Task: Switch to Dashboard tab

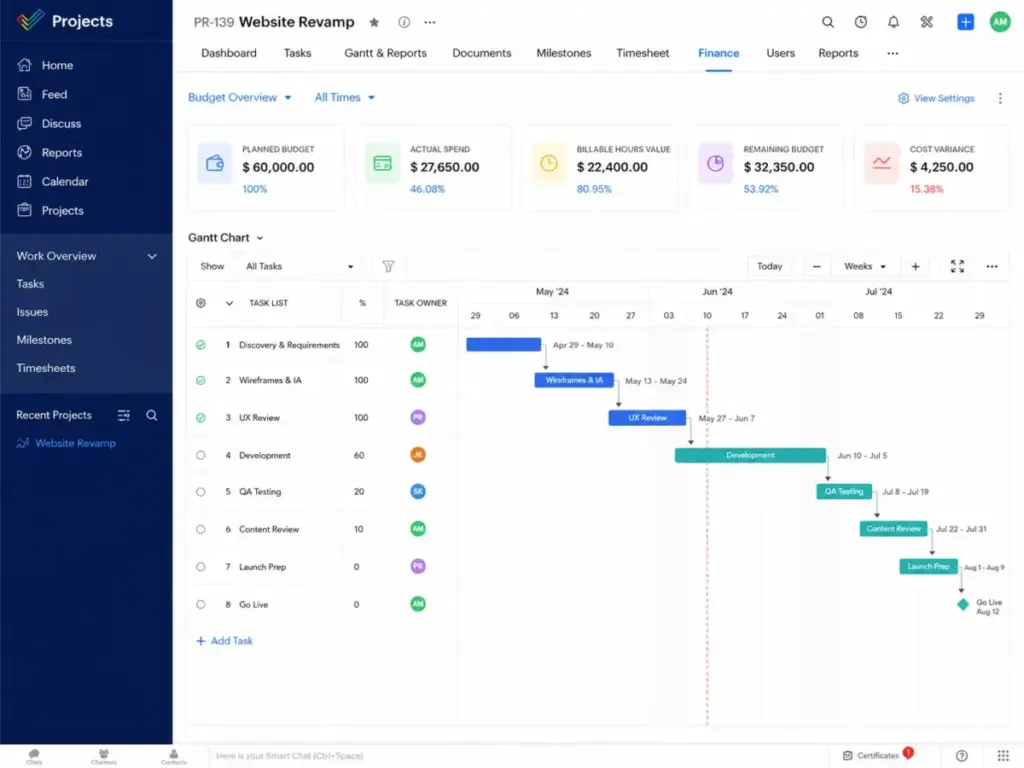Action: 229,54
